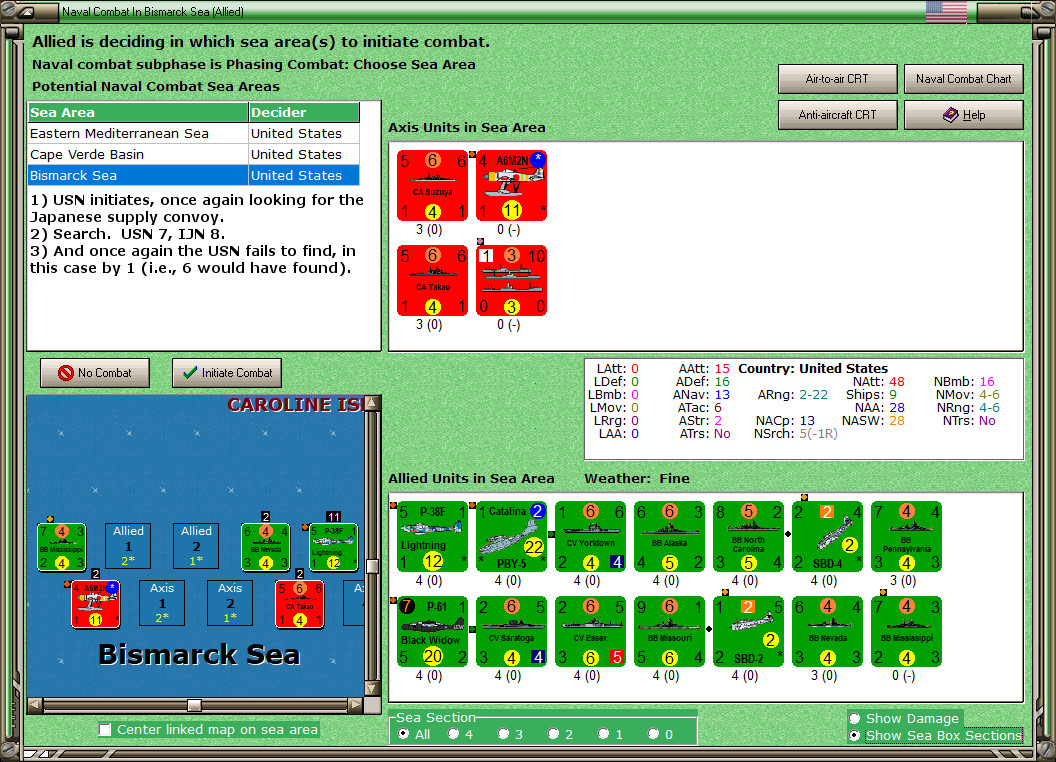Click the No Combat button

tap(95, 373)
